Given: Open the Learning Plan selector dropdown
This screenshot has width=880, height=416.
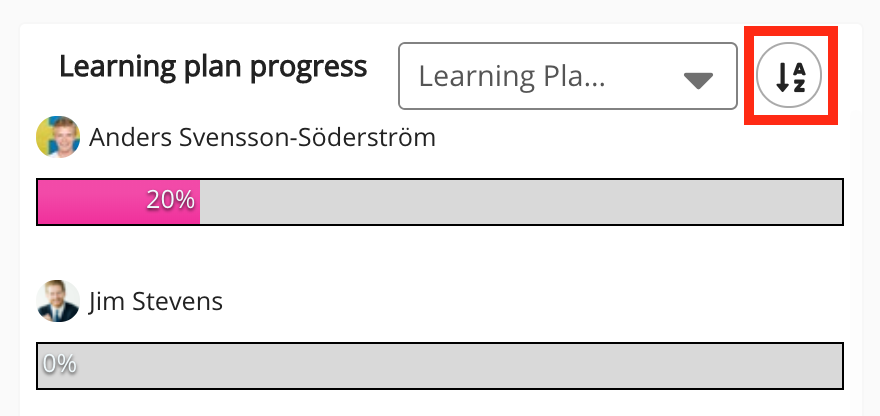Looking at the screenshot, I should [x=567, y=76].
